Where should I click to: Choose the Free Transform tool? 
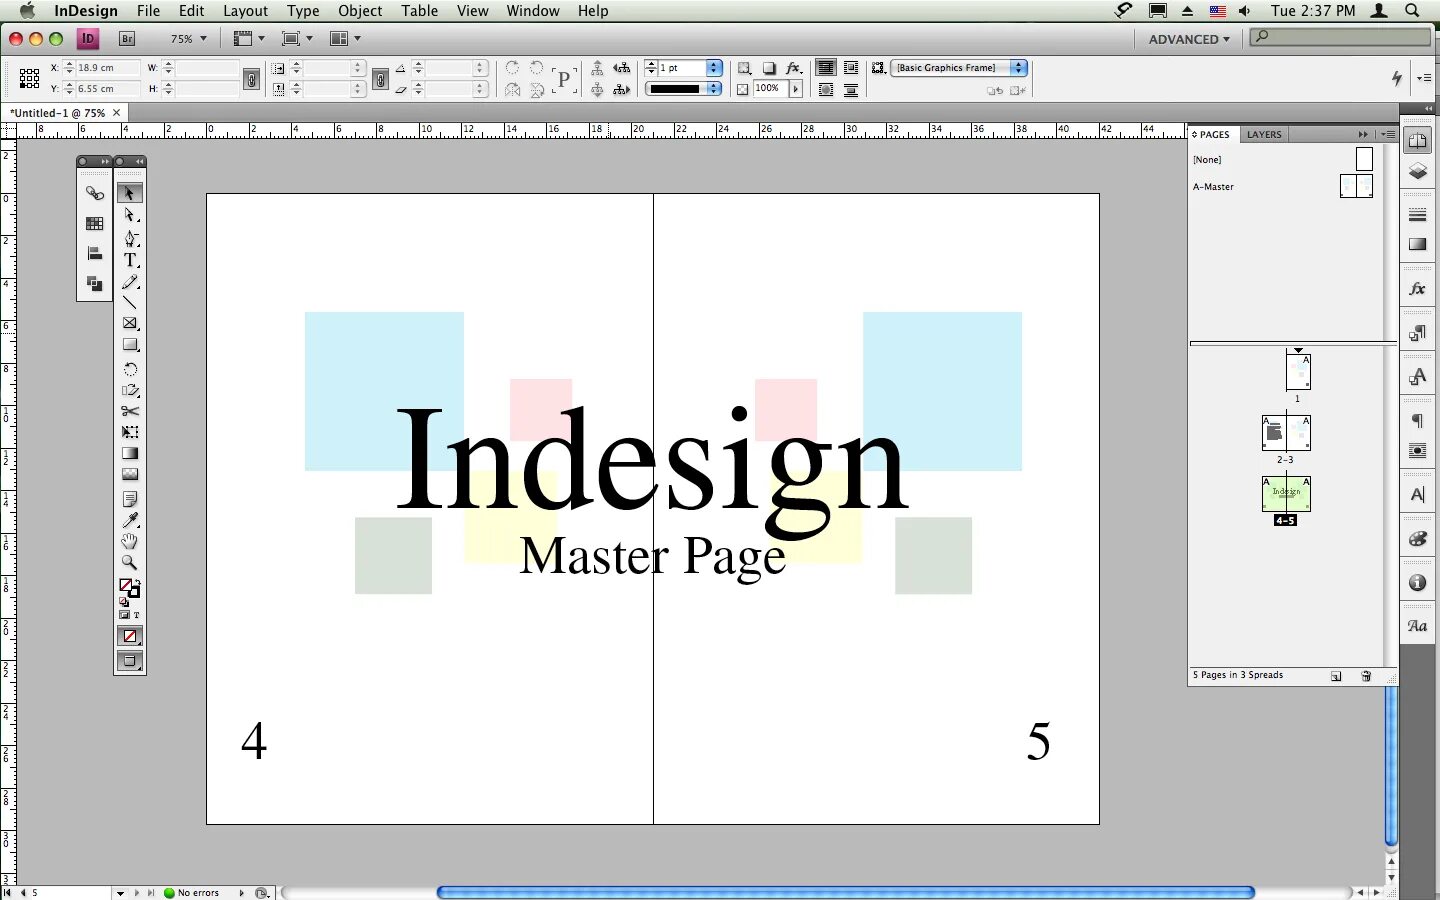pos(130,432)
